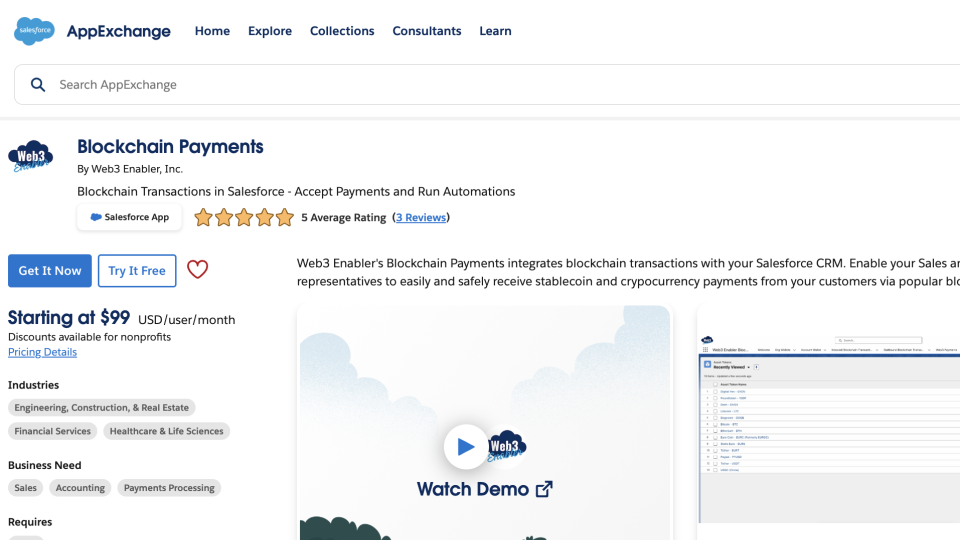The height and width of the screenshot is (540, 960).
Task: Click "Discounts available for nonprofits" text
Action: pyautogui.click(x=89, y=337)
